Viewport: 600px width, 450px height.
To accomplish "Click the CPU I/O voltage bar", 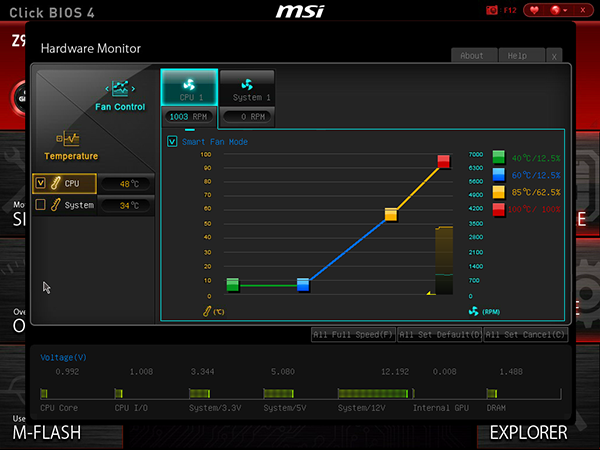I will tap(119, 393).
